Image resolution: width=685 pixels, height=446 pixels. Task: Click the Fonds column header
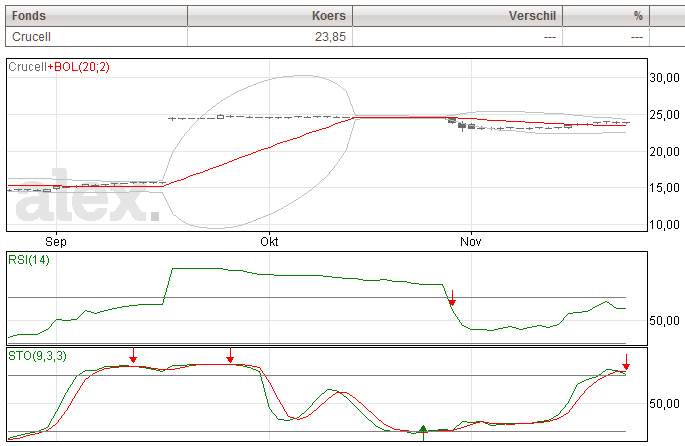[x=97, y=16]
